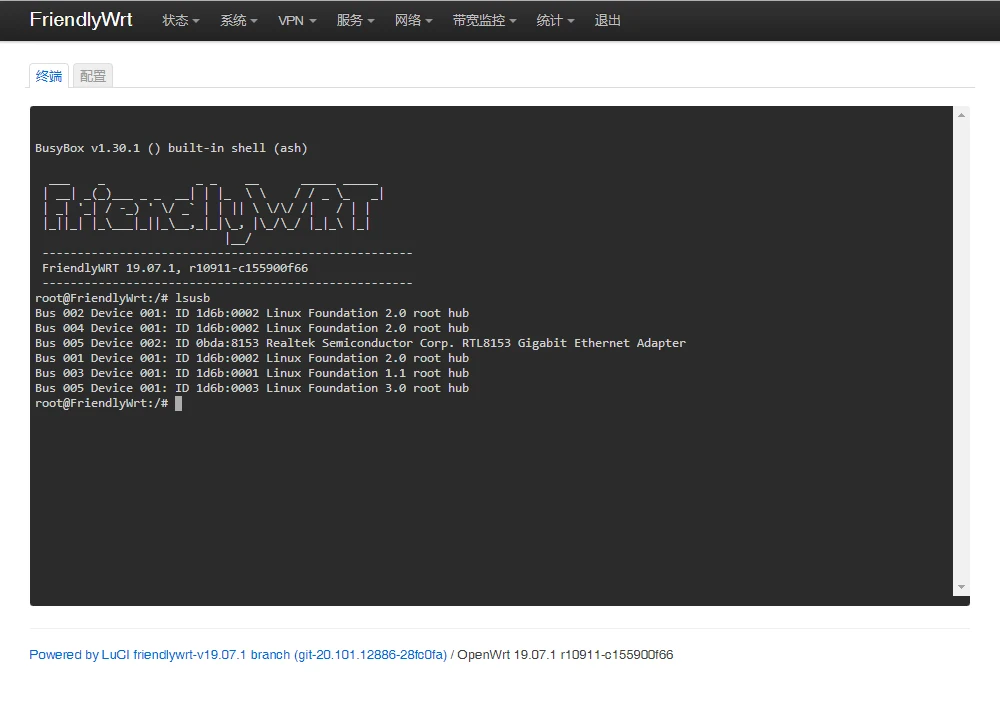Open the 服务 dropdown menu
The image size is (1000, 720).
point(355,20)
